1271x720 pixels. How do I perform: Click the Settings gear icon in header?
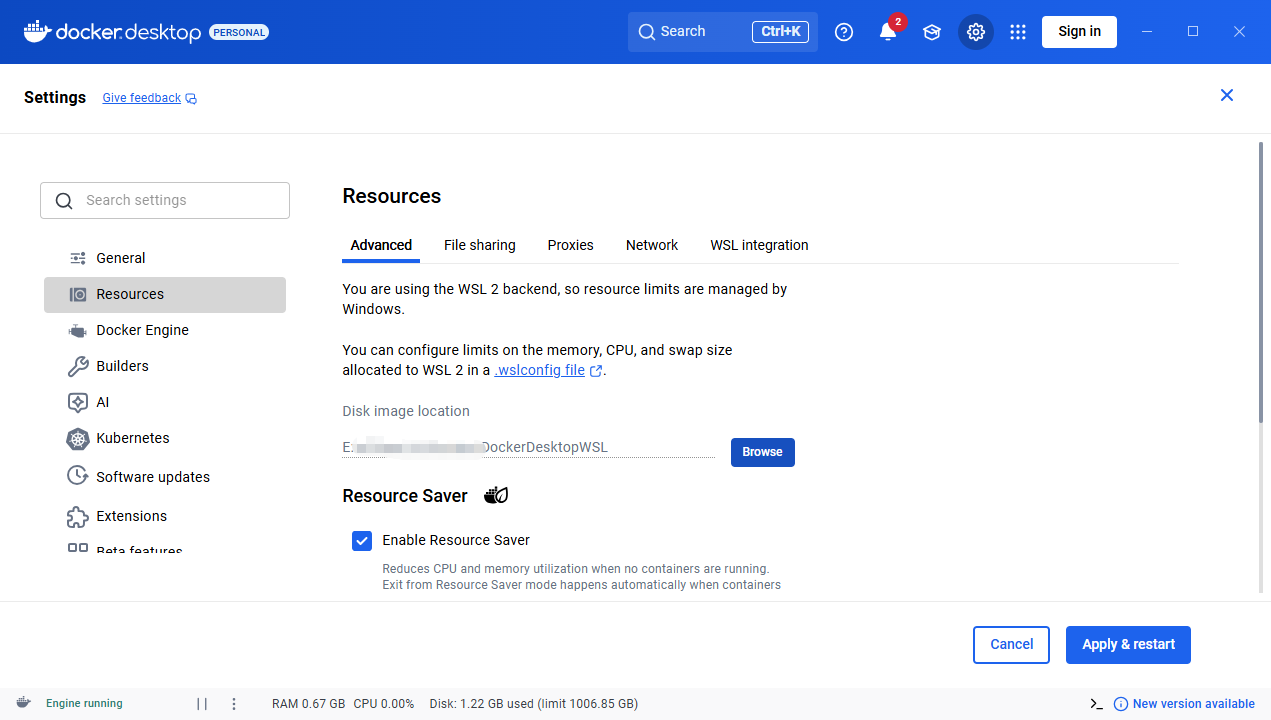coord(976,32)
